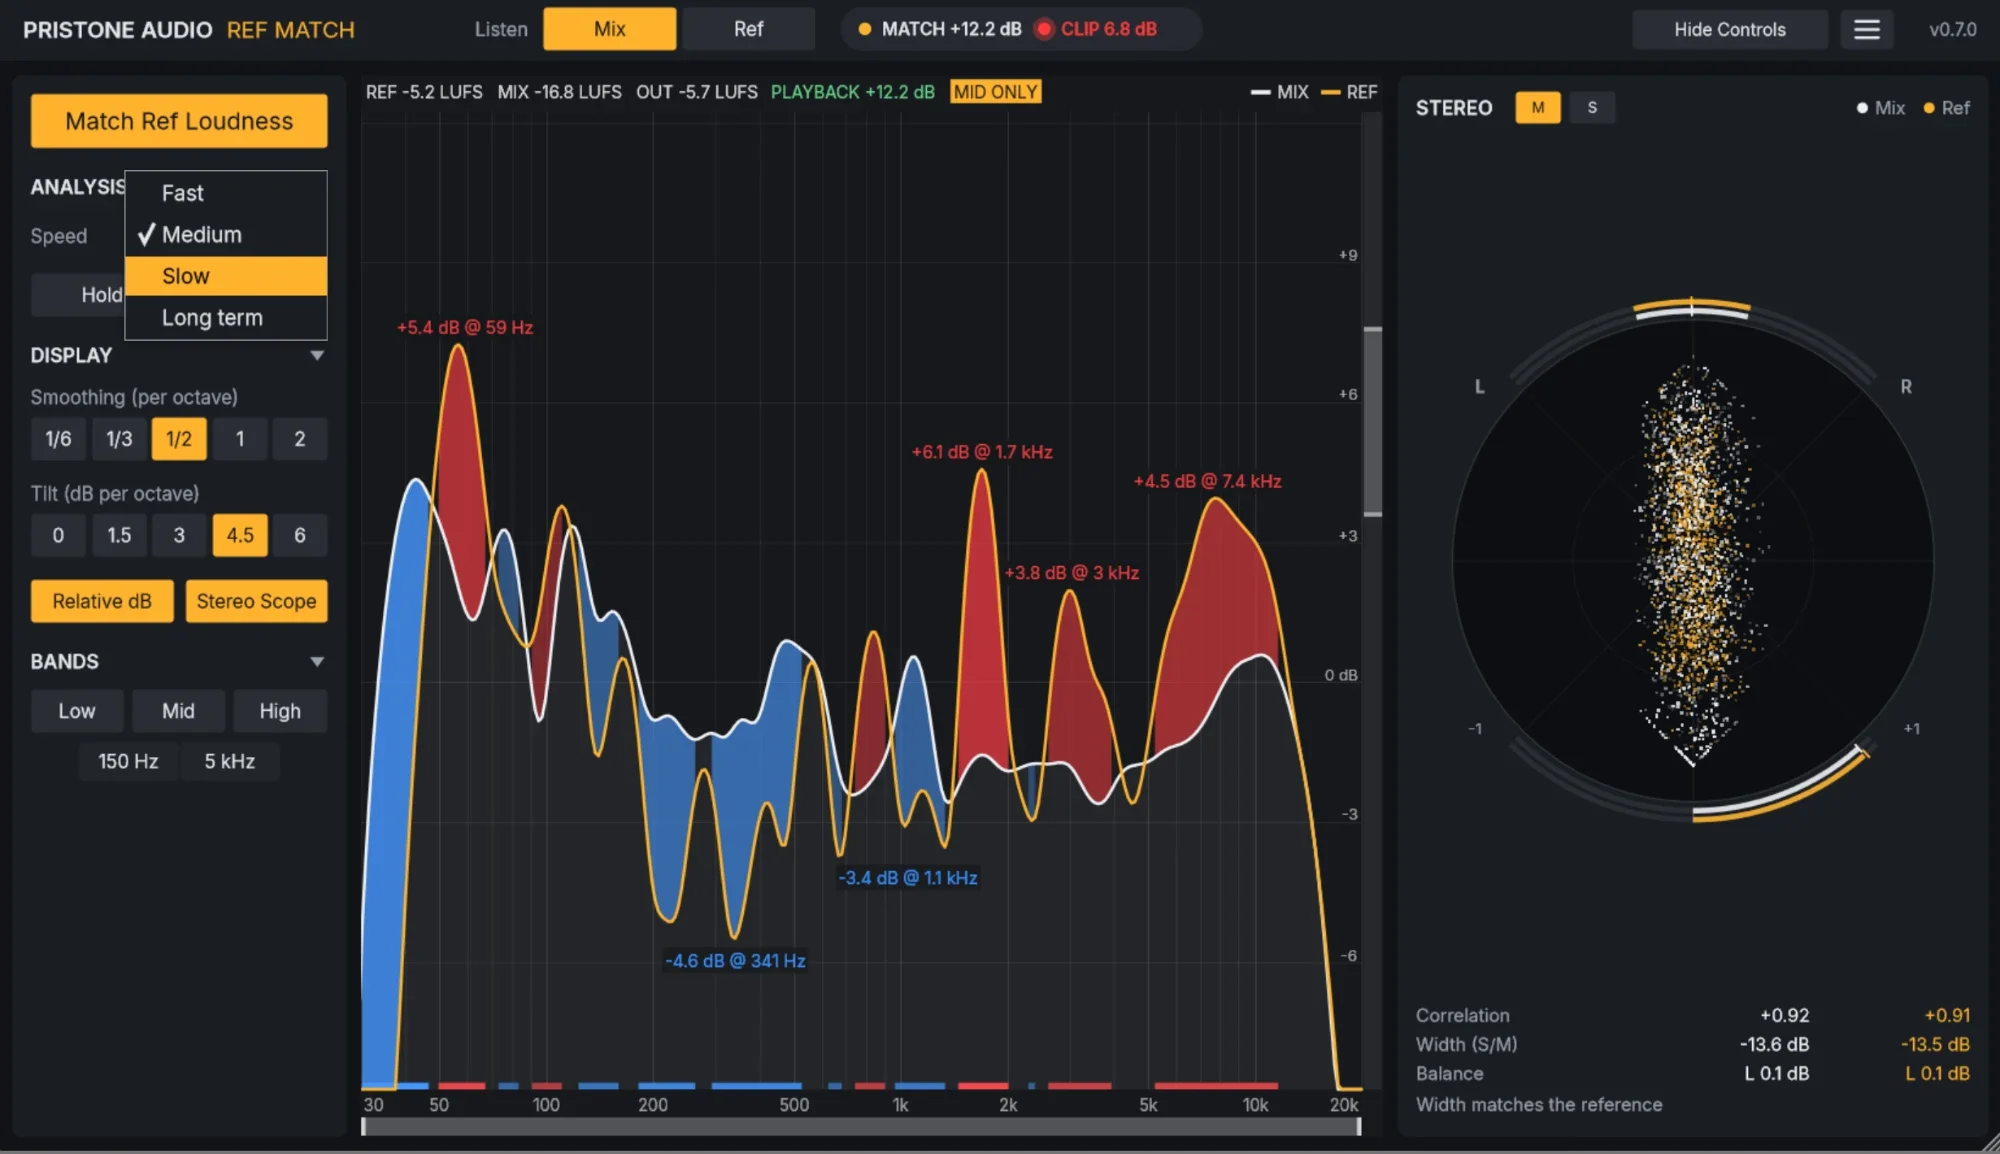Set tilt to 4.5 dB per octave
Image resolution: width=2000 pixels, height=1154 pixels.
240,535
